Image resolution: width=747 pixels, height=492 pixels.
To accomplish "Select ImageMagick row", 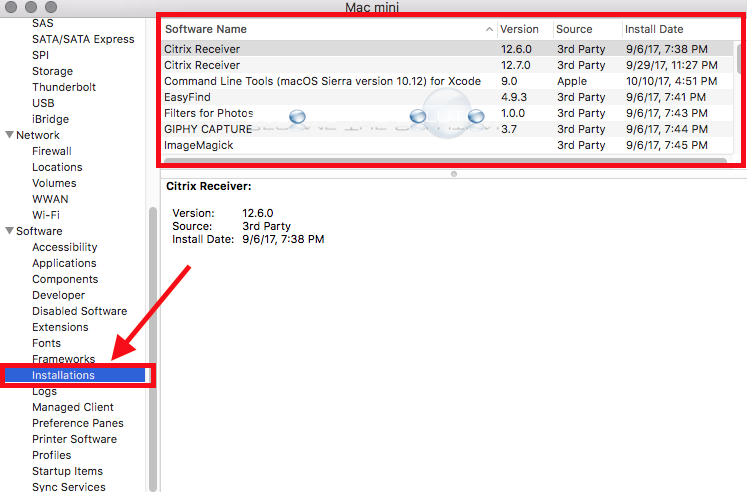I will coord(448,145).
